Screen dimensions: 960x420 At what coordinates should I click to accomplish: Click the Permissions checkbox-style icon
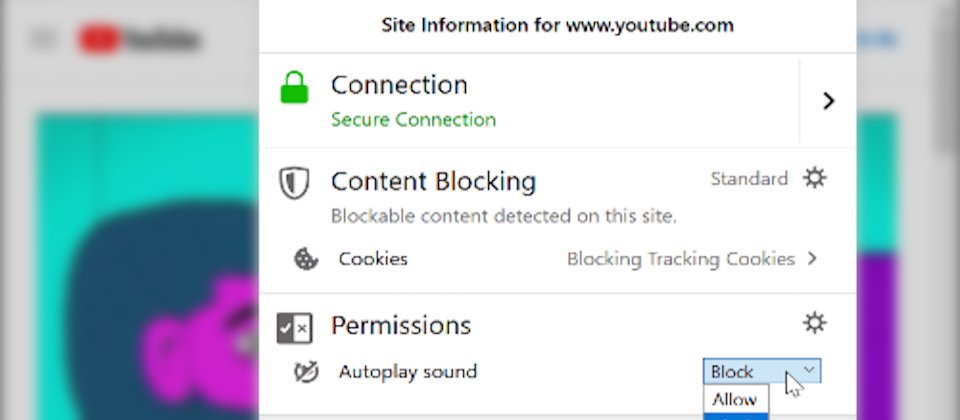pos(294,327)
